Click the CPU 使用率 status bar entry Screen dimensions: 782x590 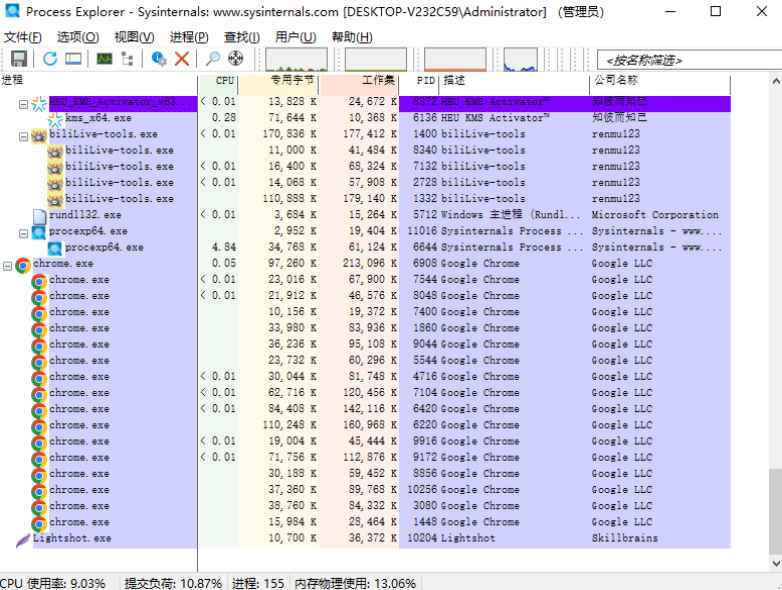(53, 583)
